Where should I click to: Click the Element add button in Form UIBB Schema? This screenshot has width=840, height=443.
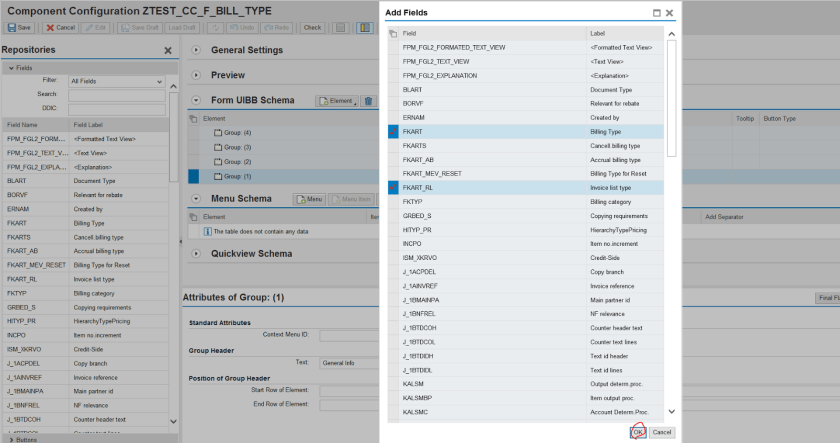pos(336,101)
